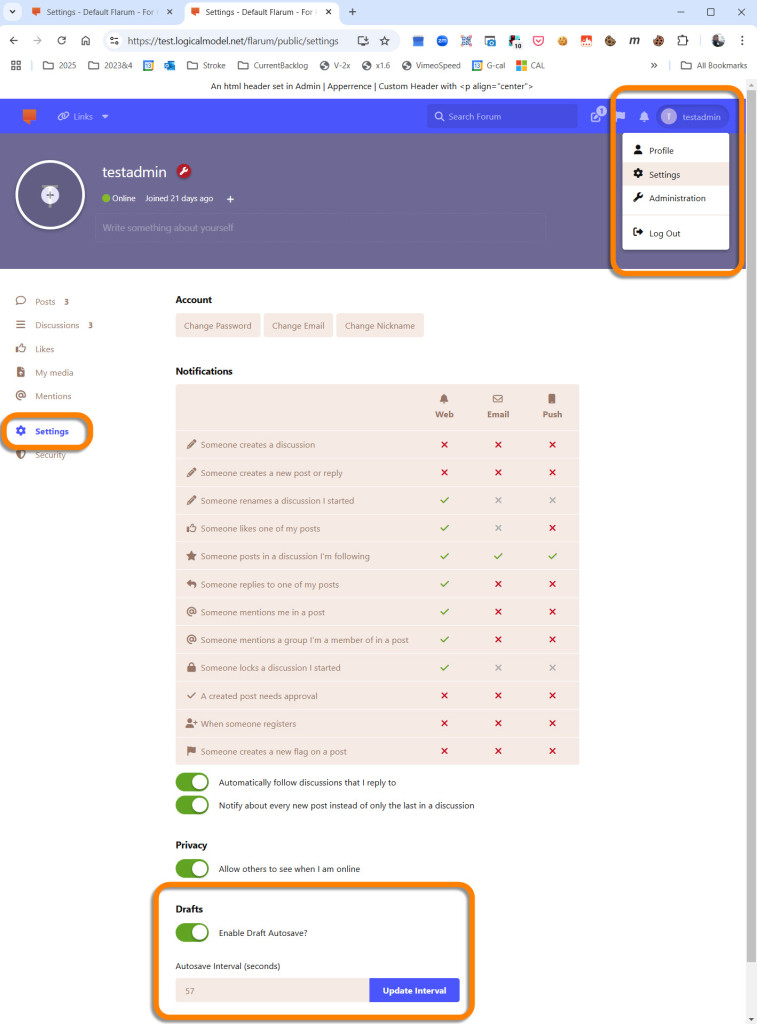The height and width of the screenshot is (1024, 757).
Task: Open the notifications bell in header
Action: tap(644, 116)
